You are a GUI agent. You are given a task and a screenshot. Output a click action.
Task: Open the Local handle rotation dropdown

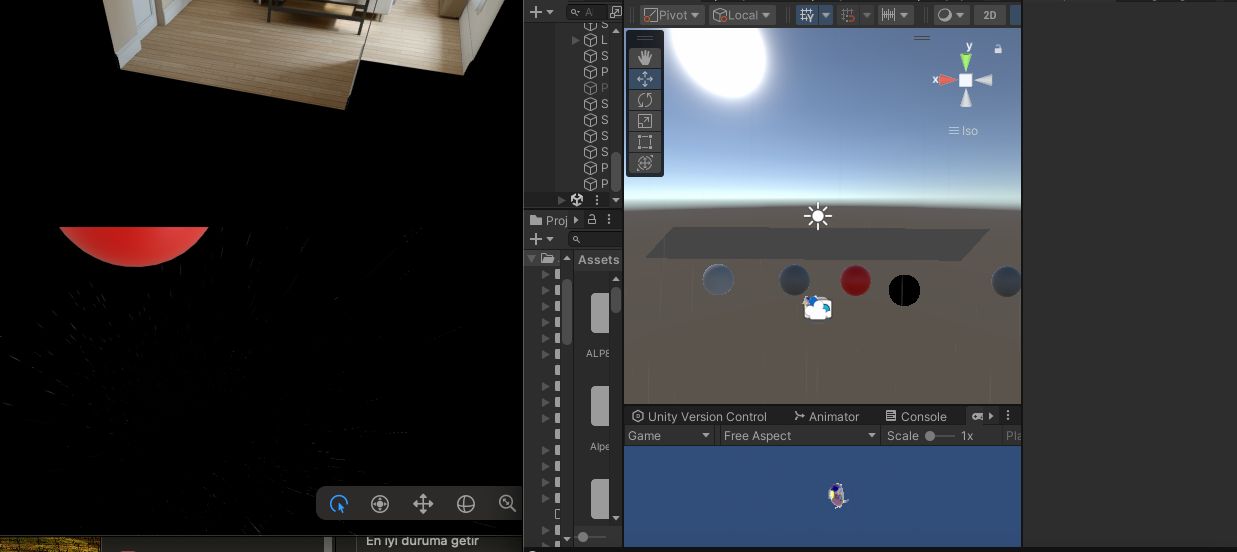pyautogui.click(x=742, y=15)
